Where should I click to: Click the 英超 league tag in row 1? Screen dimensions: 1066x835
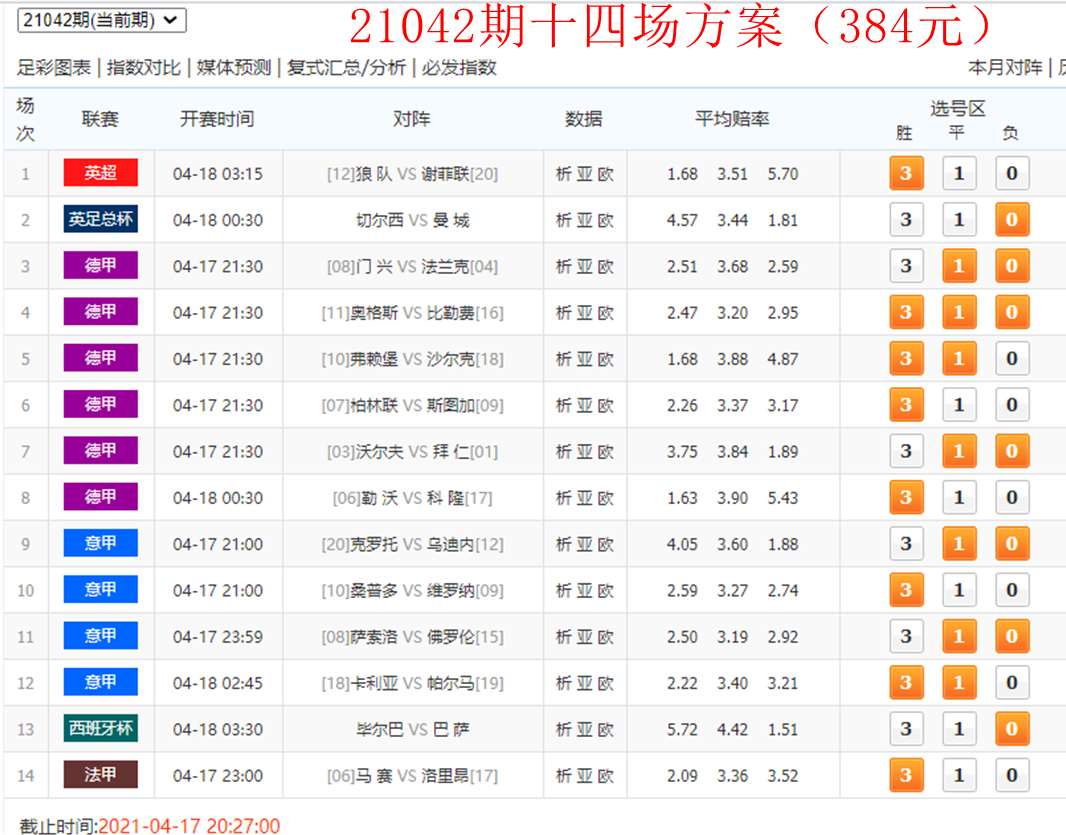101,173
